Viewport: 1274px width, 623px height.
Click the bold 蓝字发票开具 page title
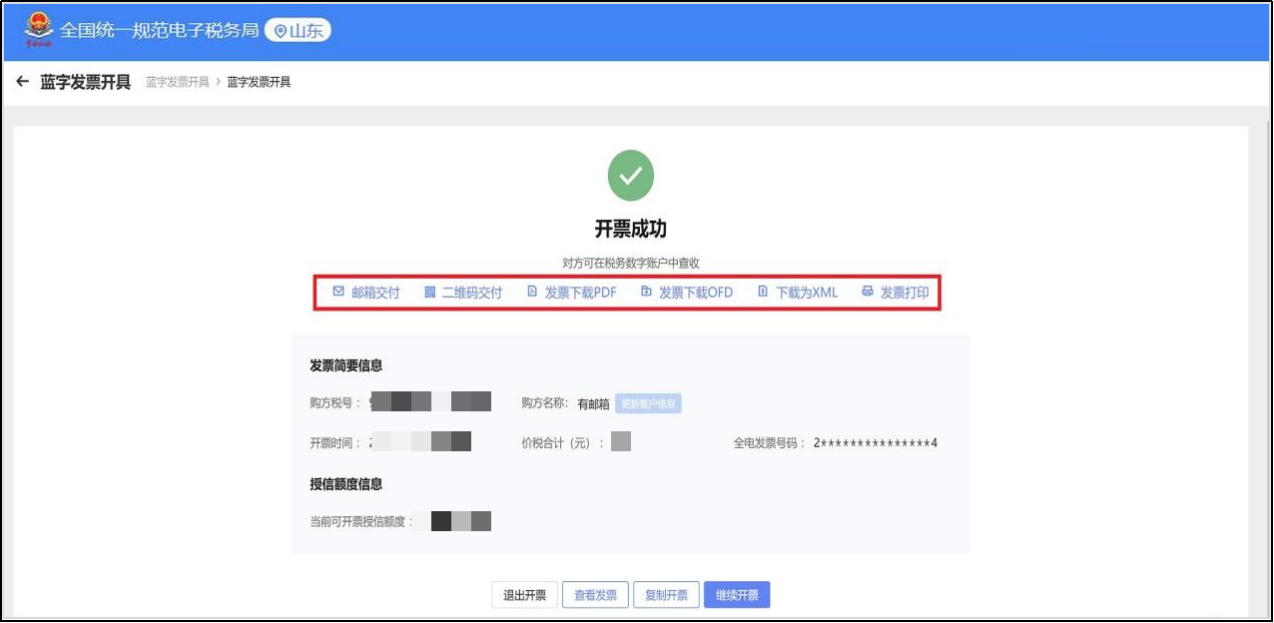coord(85,81)
